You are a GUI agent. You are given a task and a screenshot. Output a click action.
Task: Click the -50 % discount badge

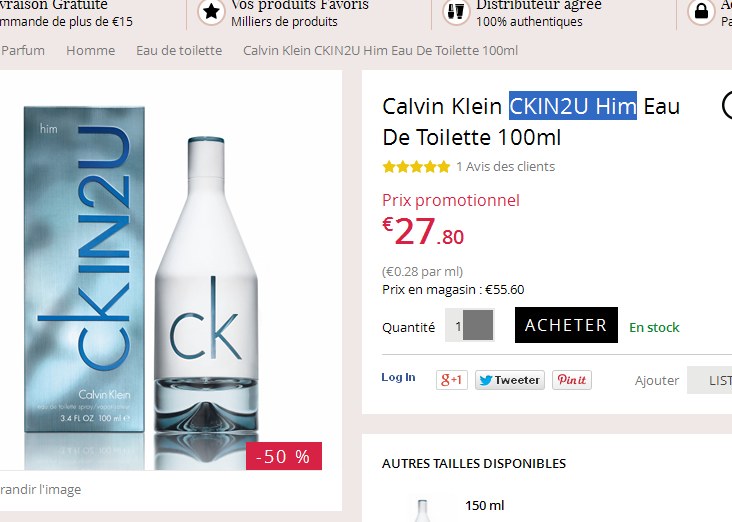click(x=283, y=456)
